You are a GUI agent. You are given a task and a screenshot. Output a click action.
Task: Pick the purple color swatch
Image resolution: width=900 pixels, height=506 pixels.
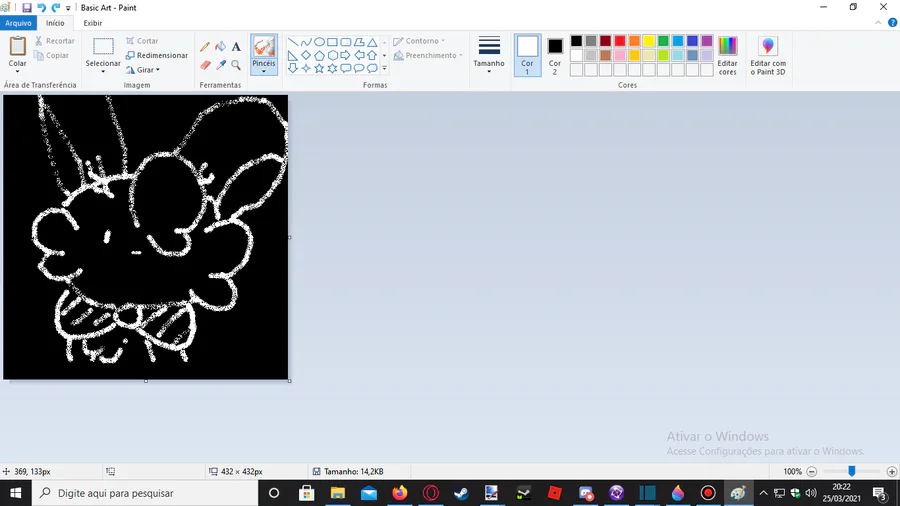[707, 41]
